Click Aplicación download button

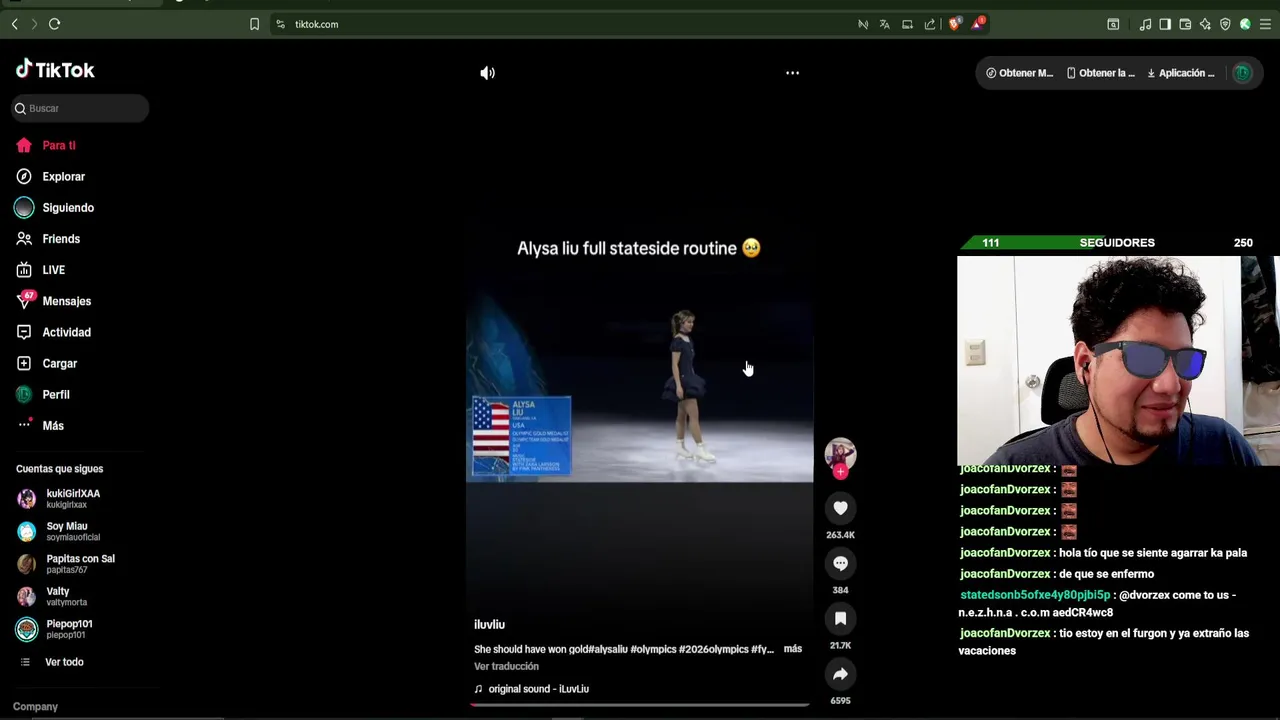click(x=1180, y=73)
